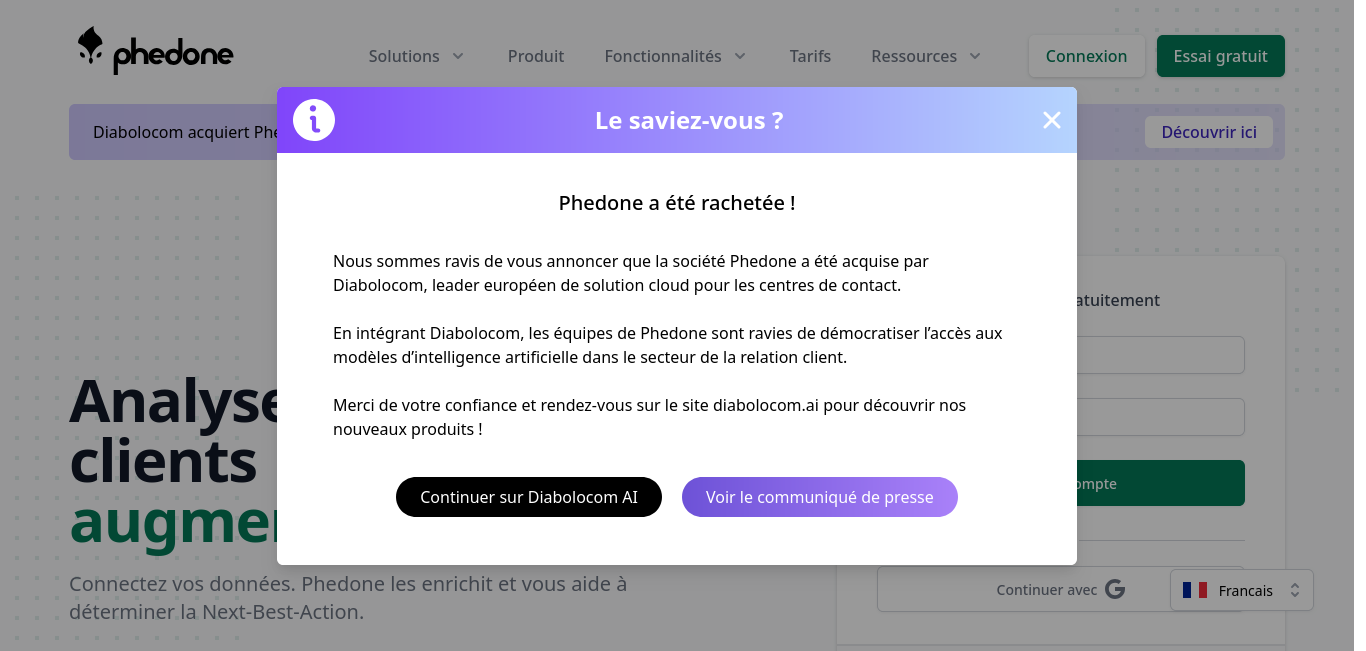This screenshot has width=1366, height=651.
Task: Click Continuer sur Diabolocom AI
Action: point(529,497)
